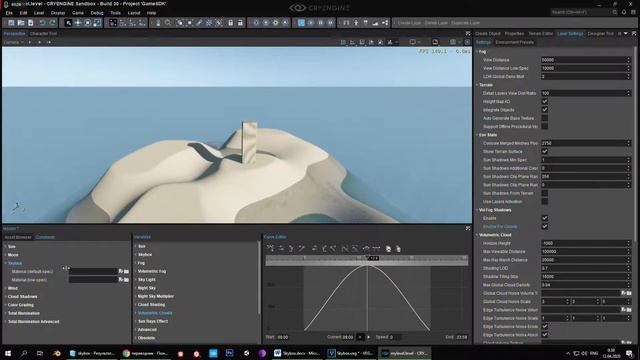Switch to the Asset Browser tab

pos(18,237)
